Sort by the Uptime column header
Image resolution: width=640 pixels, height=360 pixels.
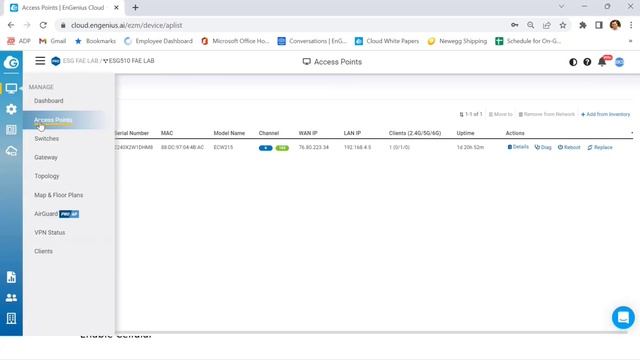coord(465,133)
